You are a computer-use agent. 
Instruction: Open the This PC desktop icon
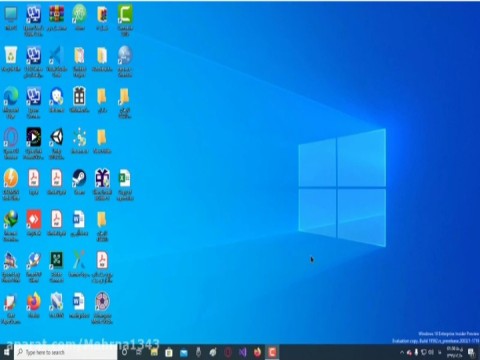(11, 18)
